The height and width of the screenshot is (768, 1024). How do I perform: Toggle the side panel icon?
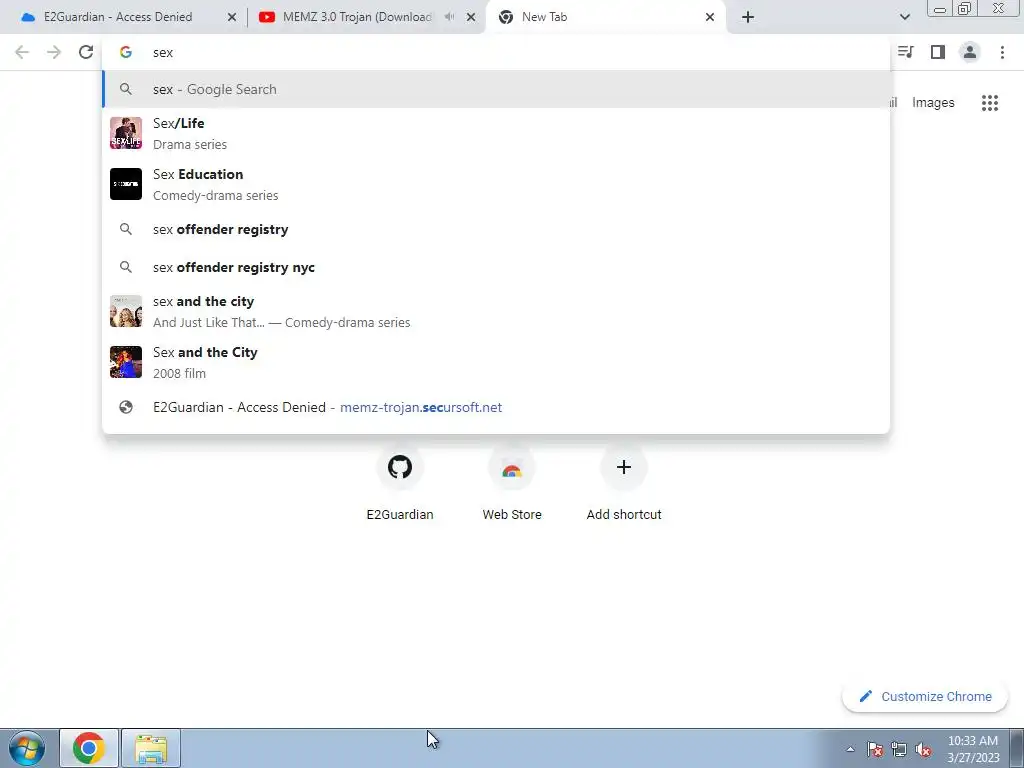click(938, 52)
